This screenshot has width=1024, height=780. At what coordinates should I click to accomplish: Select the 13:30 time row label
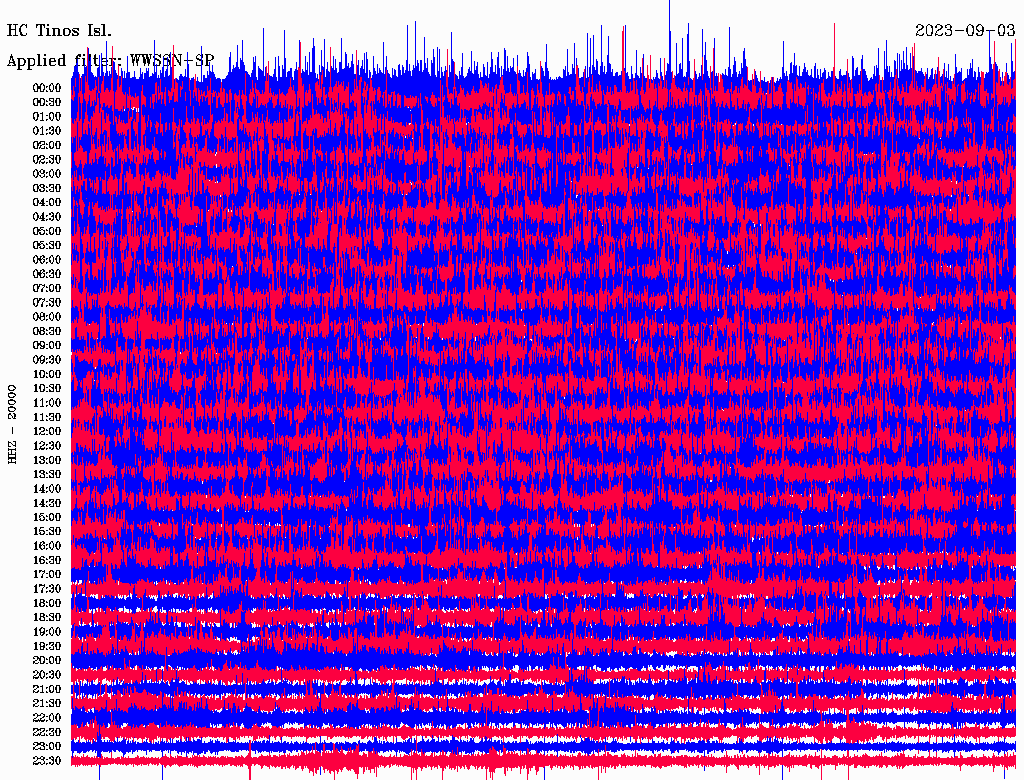click(47, 475)
